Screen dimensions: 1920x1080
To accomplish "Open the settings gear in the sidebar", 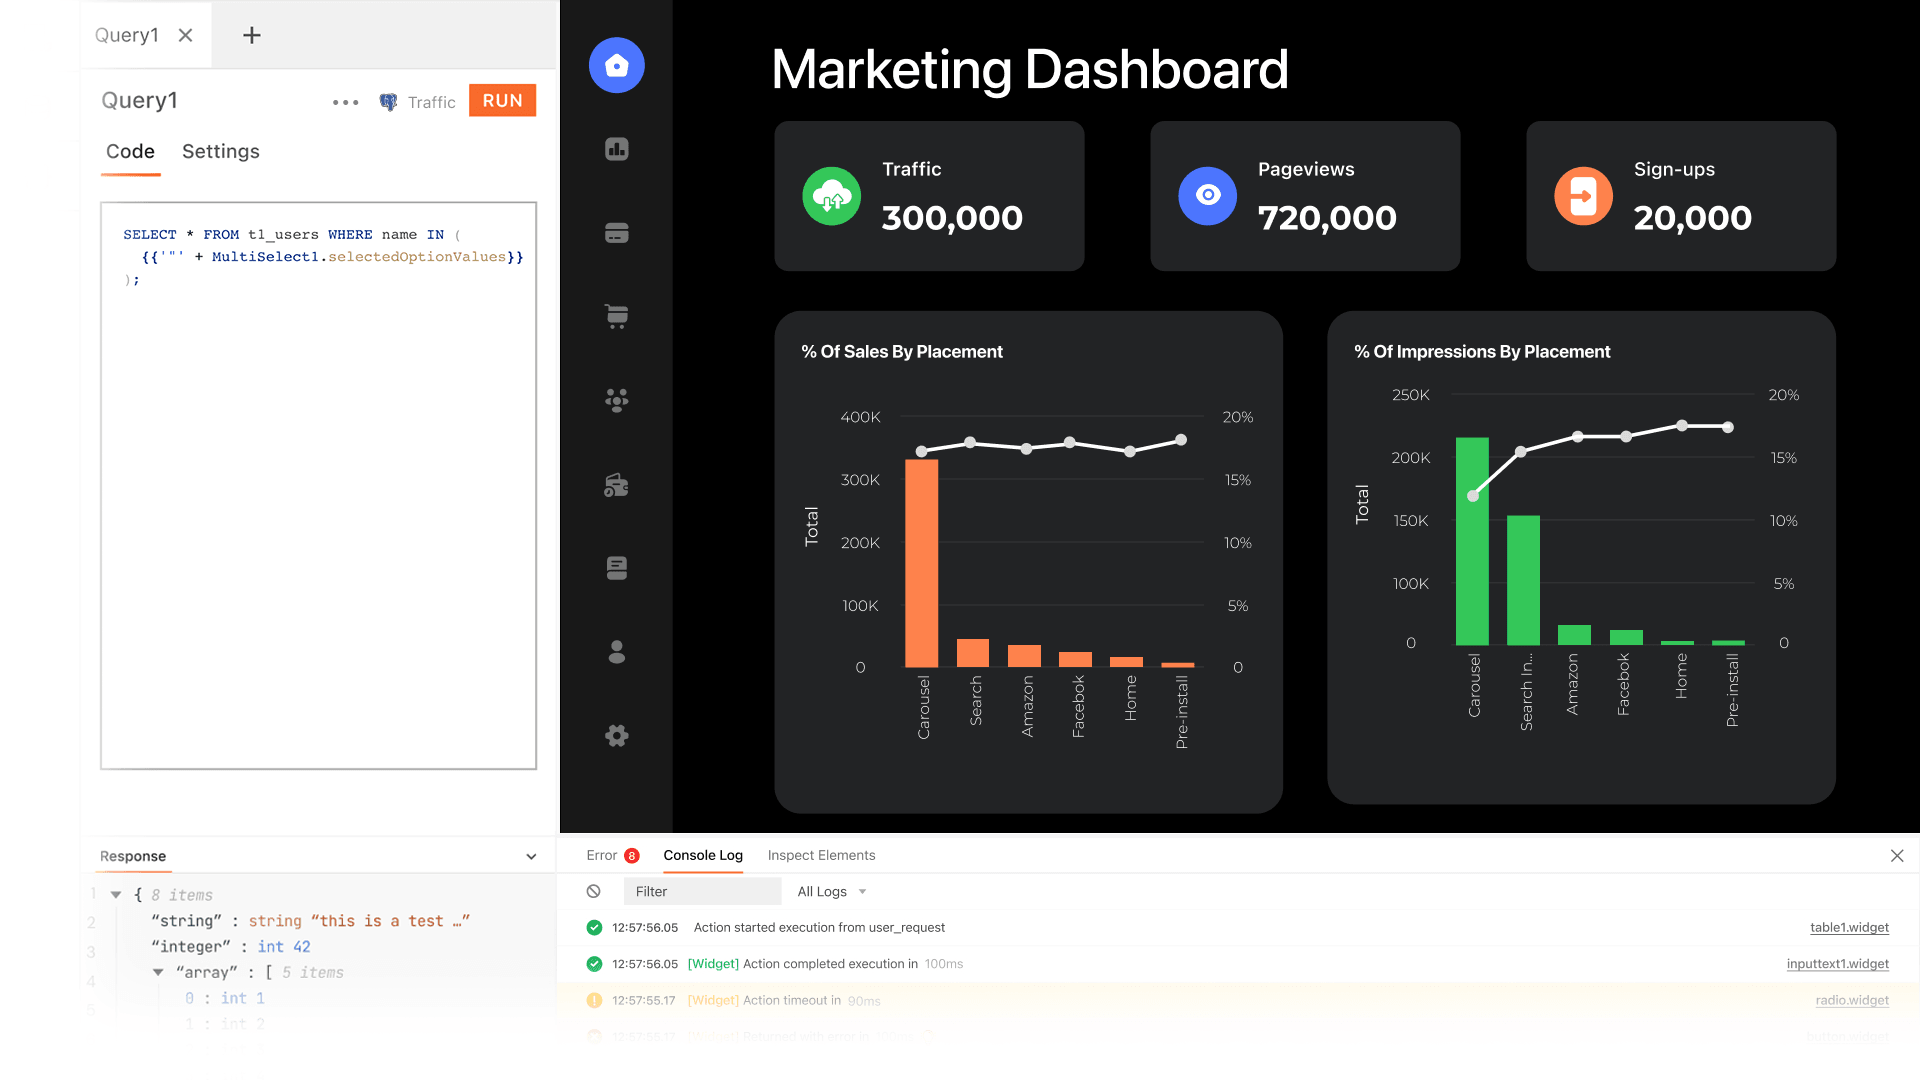I will (x=616, y=736).
